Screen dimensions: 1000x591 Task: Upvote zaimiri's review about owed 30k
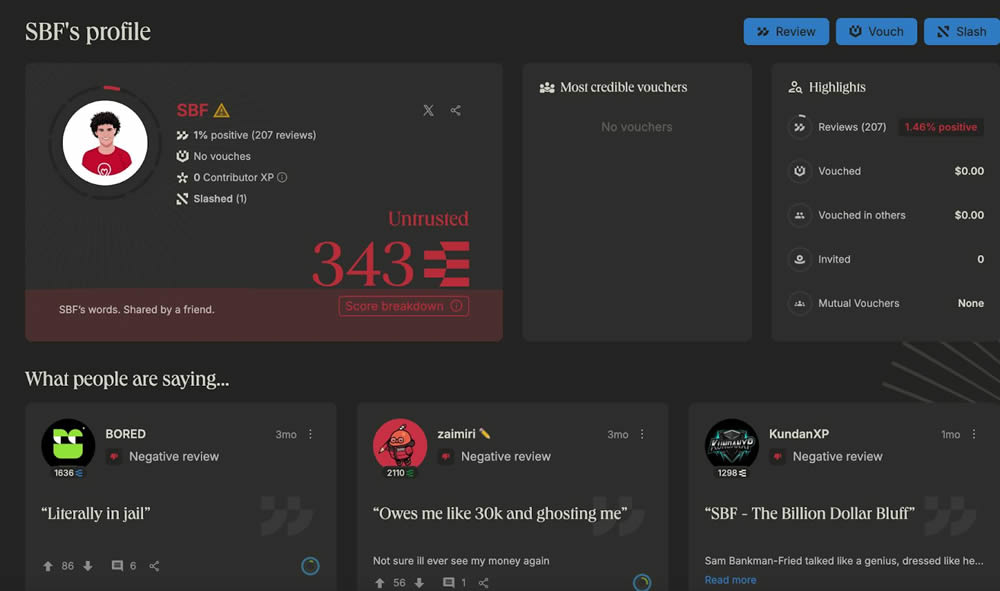380,583
